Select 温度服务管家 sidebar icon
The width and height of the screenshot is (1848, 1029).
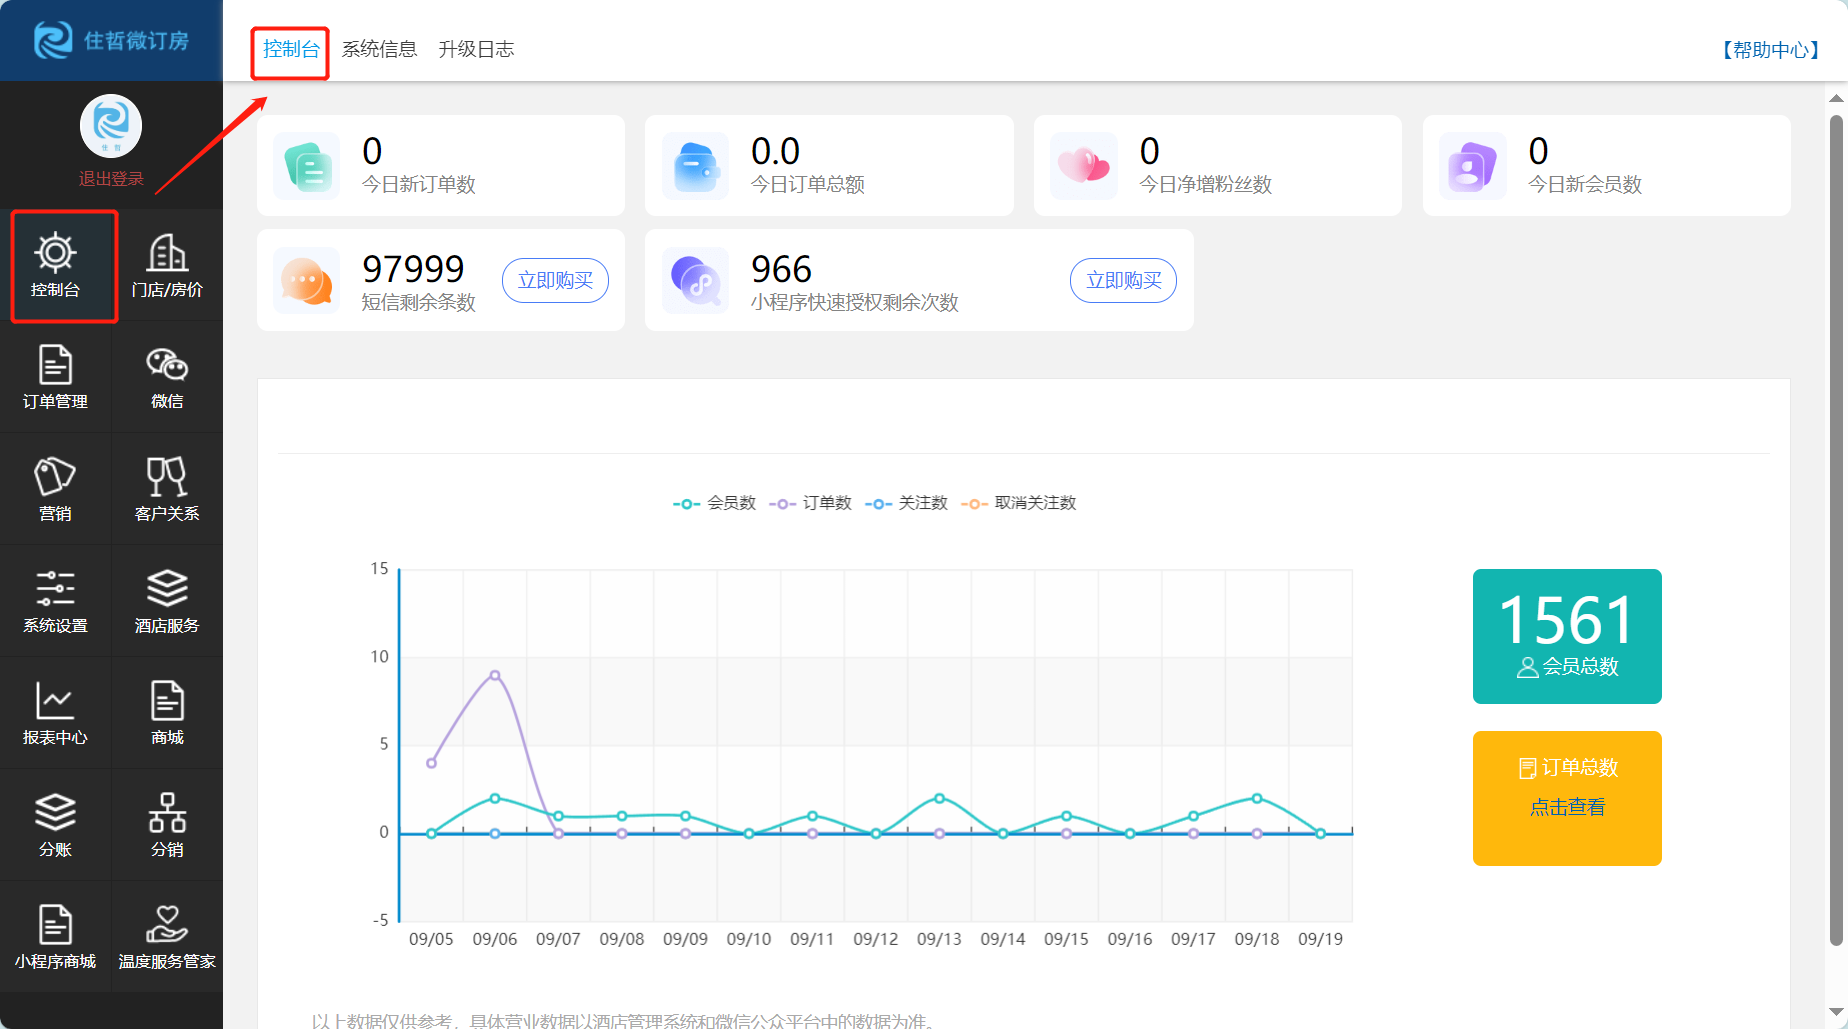tap(167, 937)
